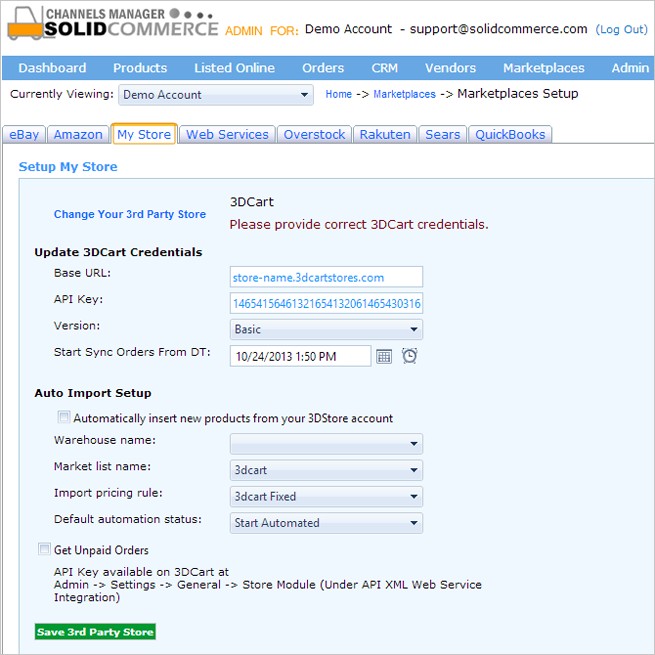Screen dimensions: 655x655
Task: Open the Dashboard menu
Action: click(x=52, y=68)
